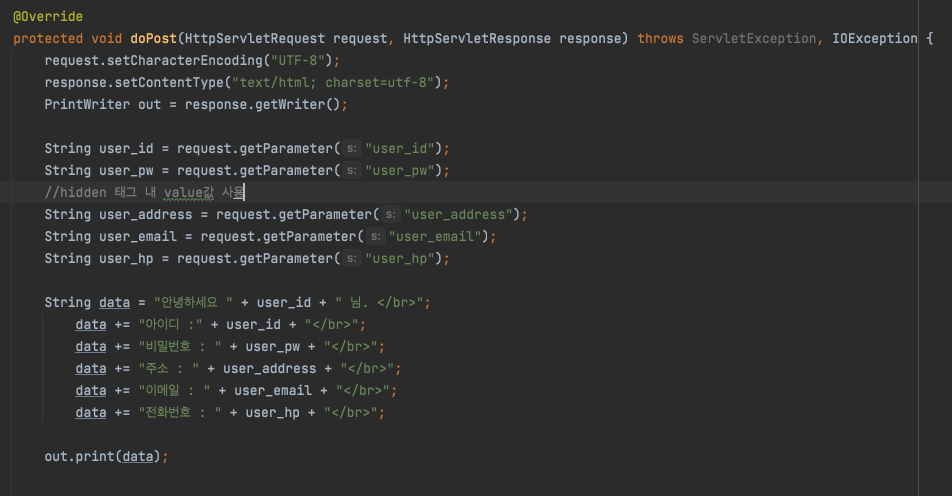Click the "비밀번호 : " string literal
Image resolution: width=952 pixels, height=496 pixels.
(180, 346)
